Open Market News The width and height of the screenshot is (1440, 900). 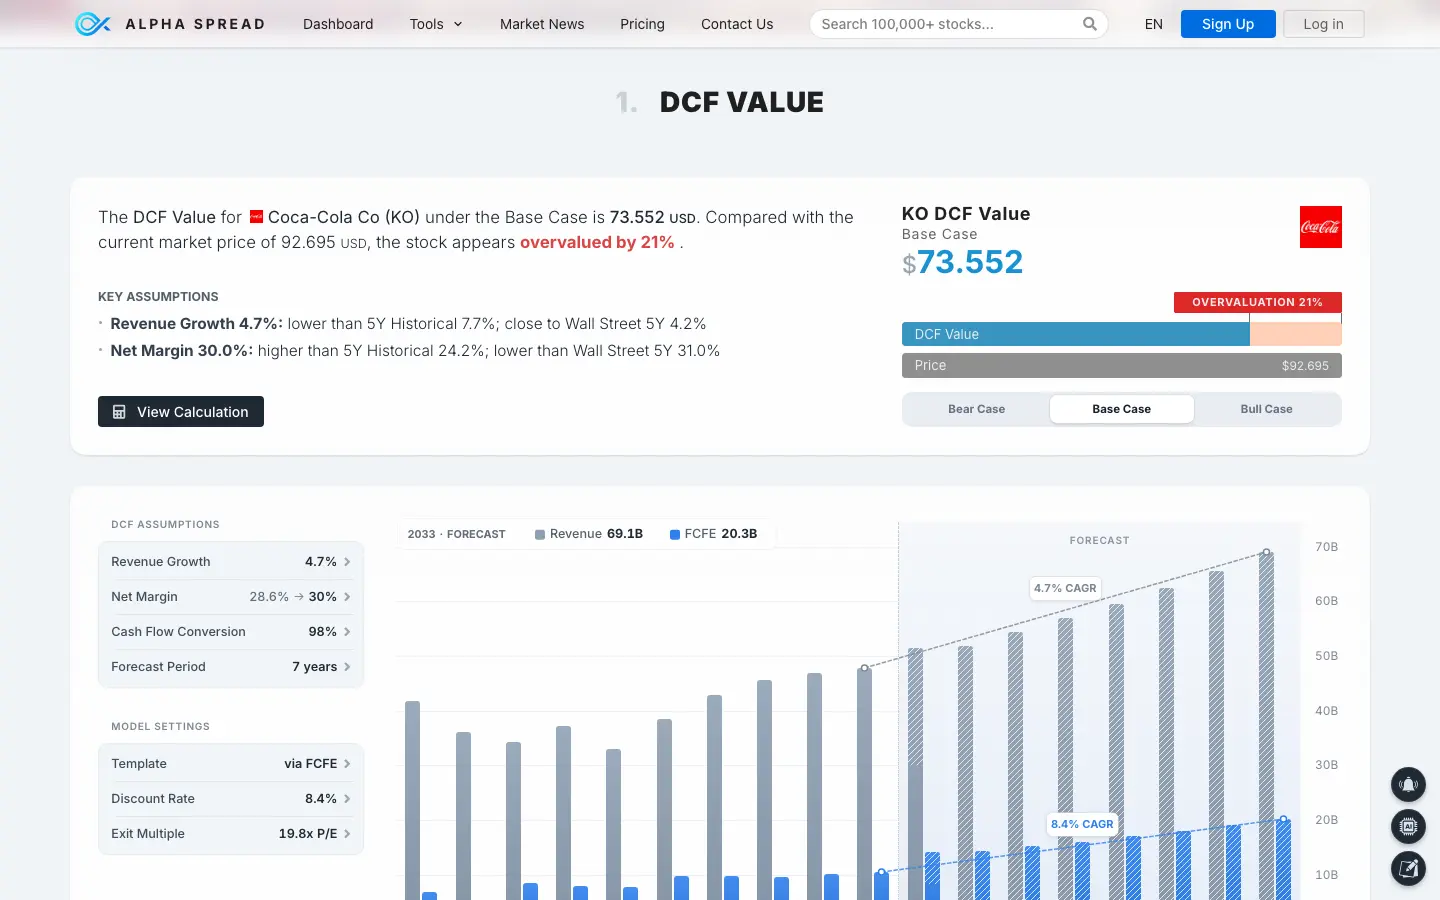[x=542, y=24]
